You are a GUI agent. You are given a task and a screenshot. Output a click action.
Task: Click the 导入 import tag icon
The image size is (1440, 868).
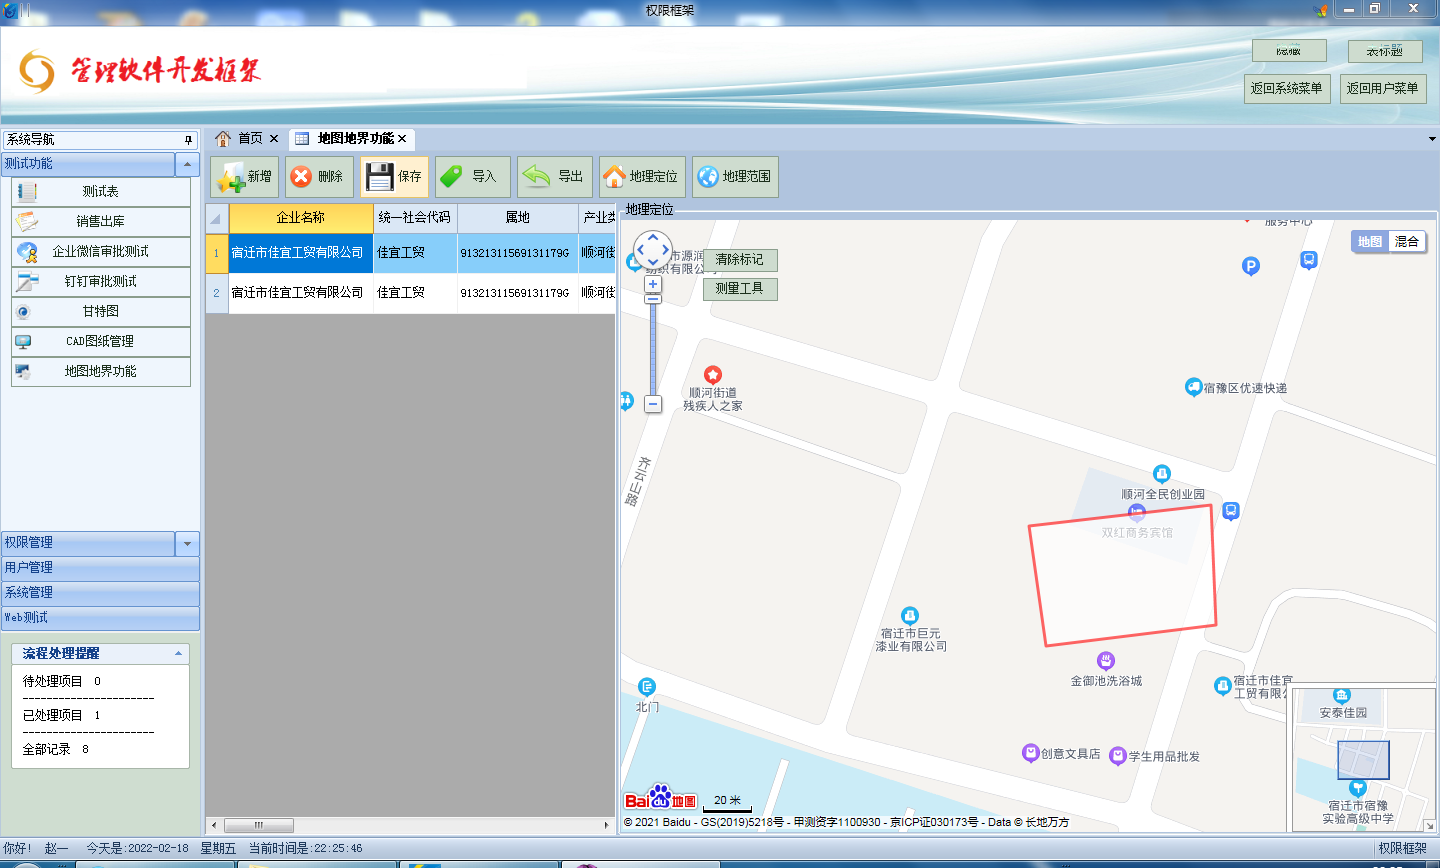(451, 177)
